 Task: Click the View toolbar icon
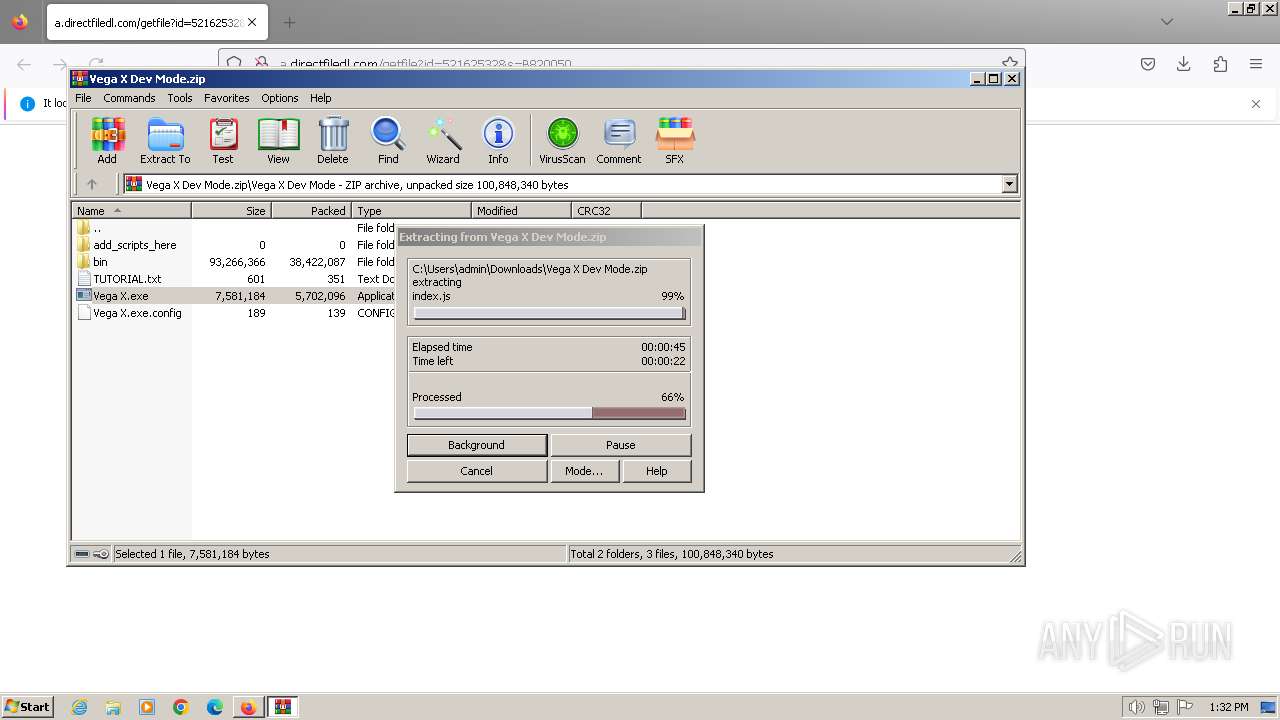278,140
